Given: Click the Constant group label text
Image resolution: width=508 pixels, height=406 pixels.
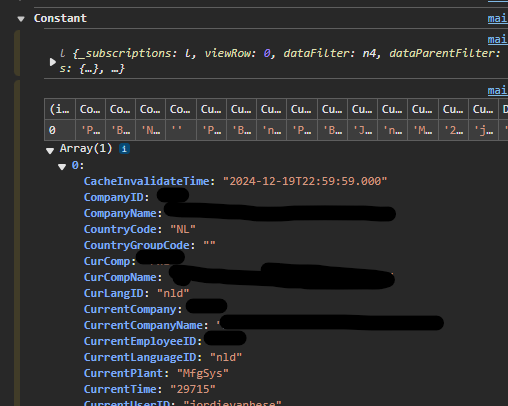Looking at the screenshot, I should tap(60, 18).
